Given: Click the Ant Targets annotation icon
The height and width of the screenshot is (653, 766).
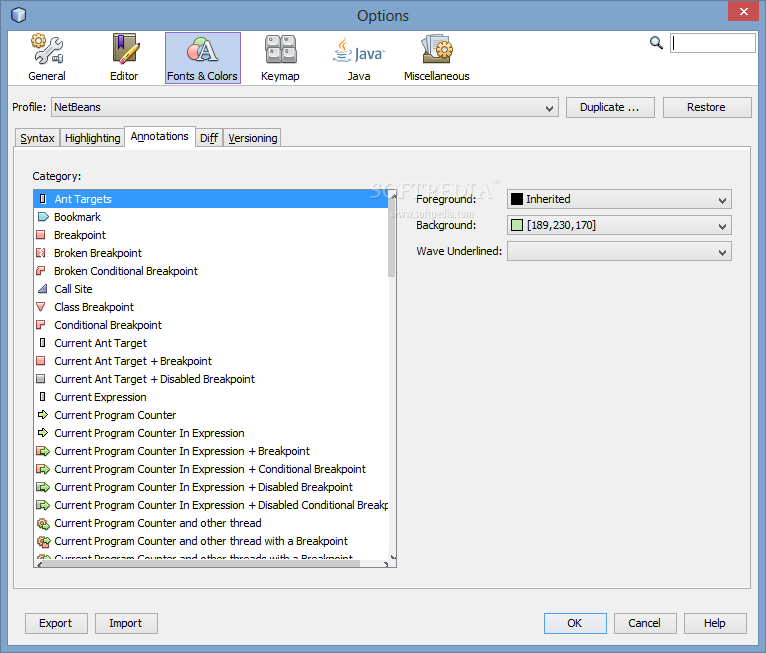Looking at the screenshot, I should [x=43, y=199].
